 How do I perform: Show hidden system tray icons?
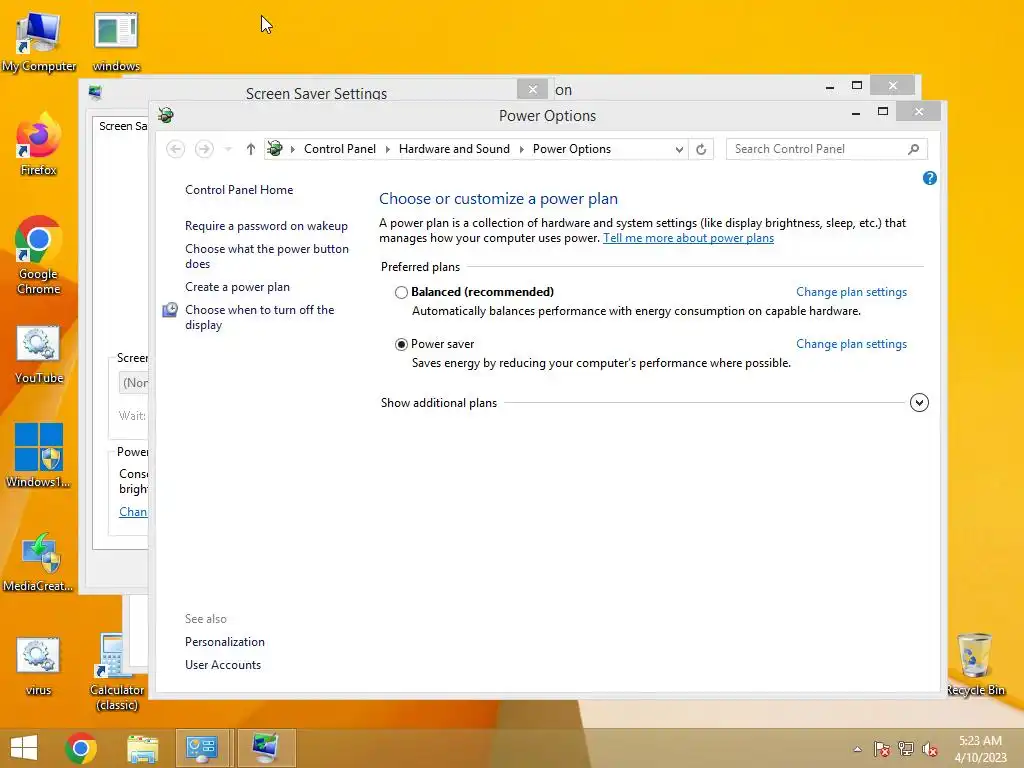[x=857, y=749]
